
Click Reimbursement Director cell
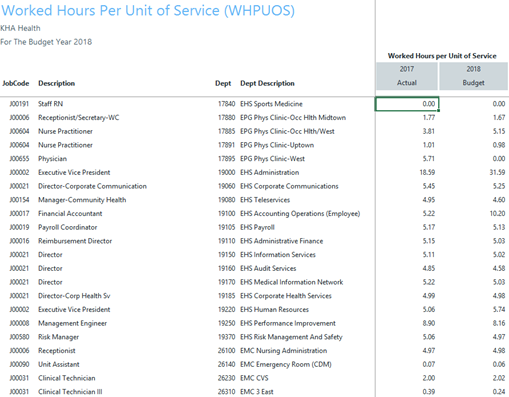coord(75,241)
